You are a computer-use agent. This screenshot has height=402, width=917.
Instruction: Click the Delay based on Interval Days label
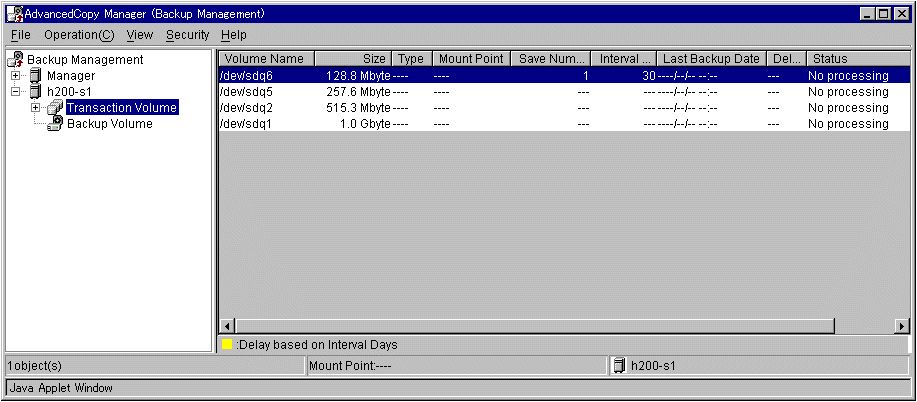point(317,345)
